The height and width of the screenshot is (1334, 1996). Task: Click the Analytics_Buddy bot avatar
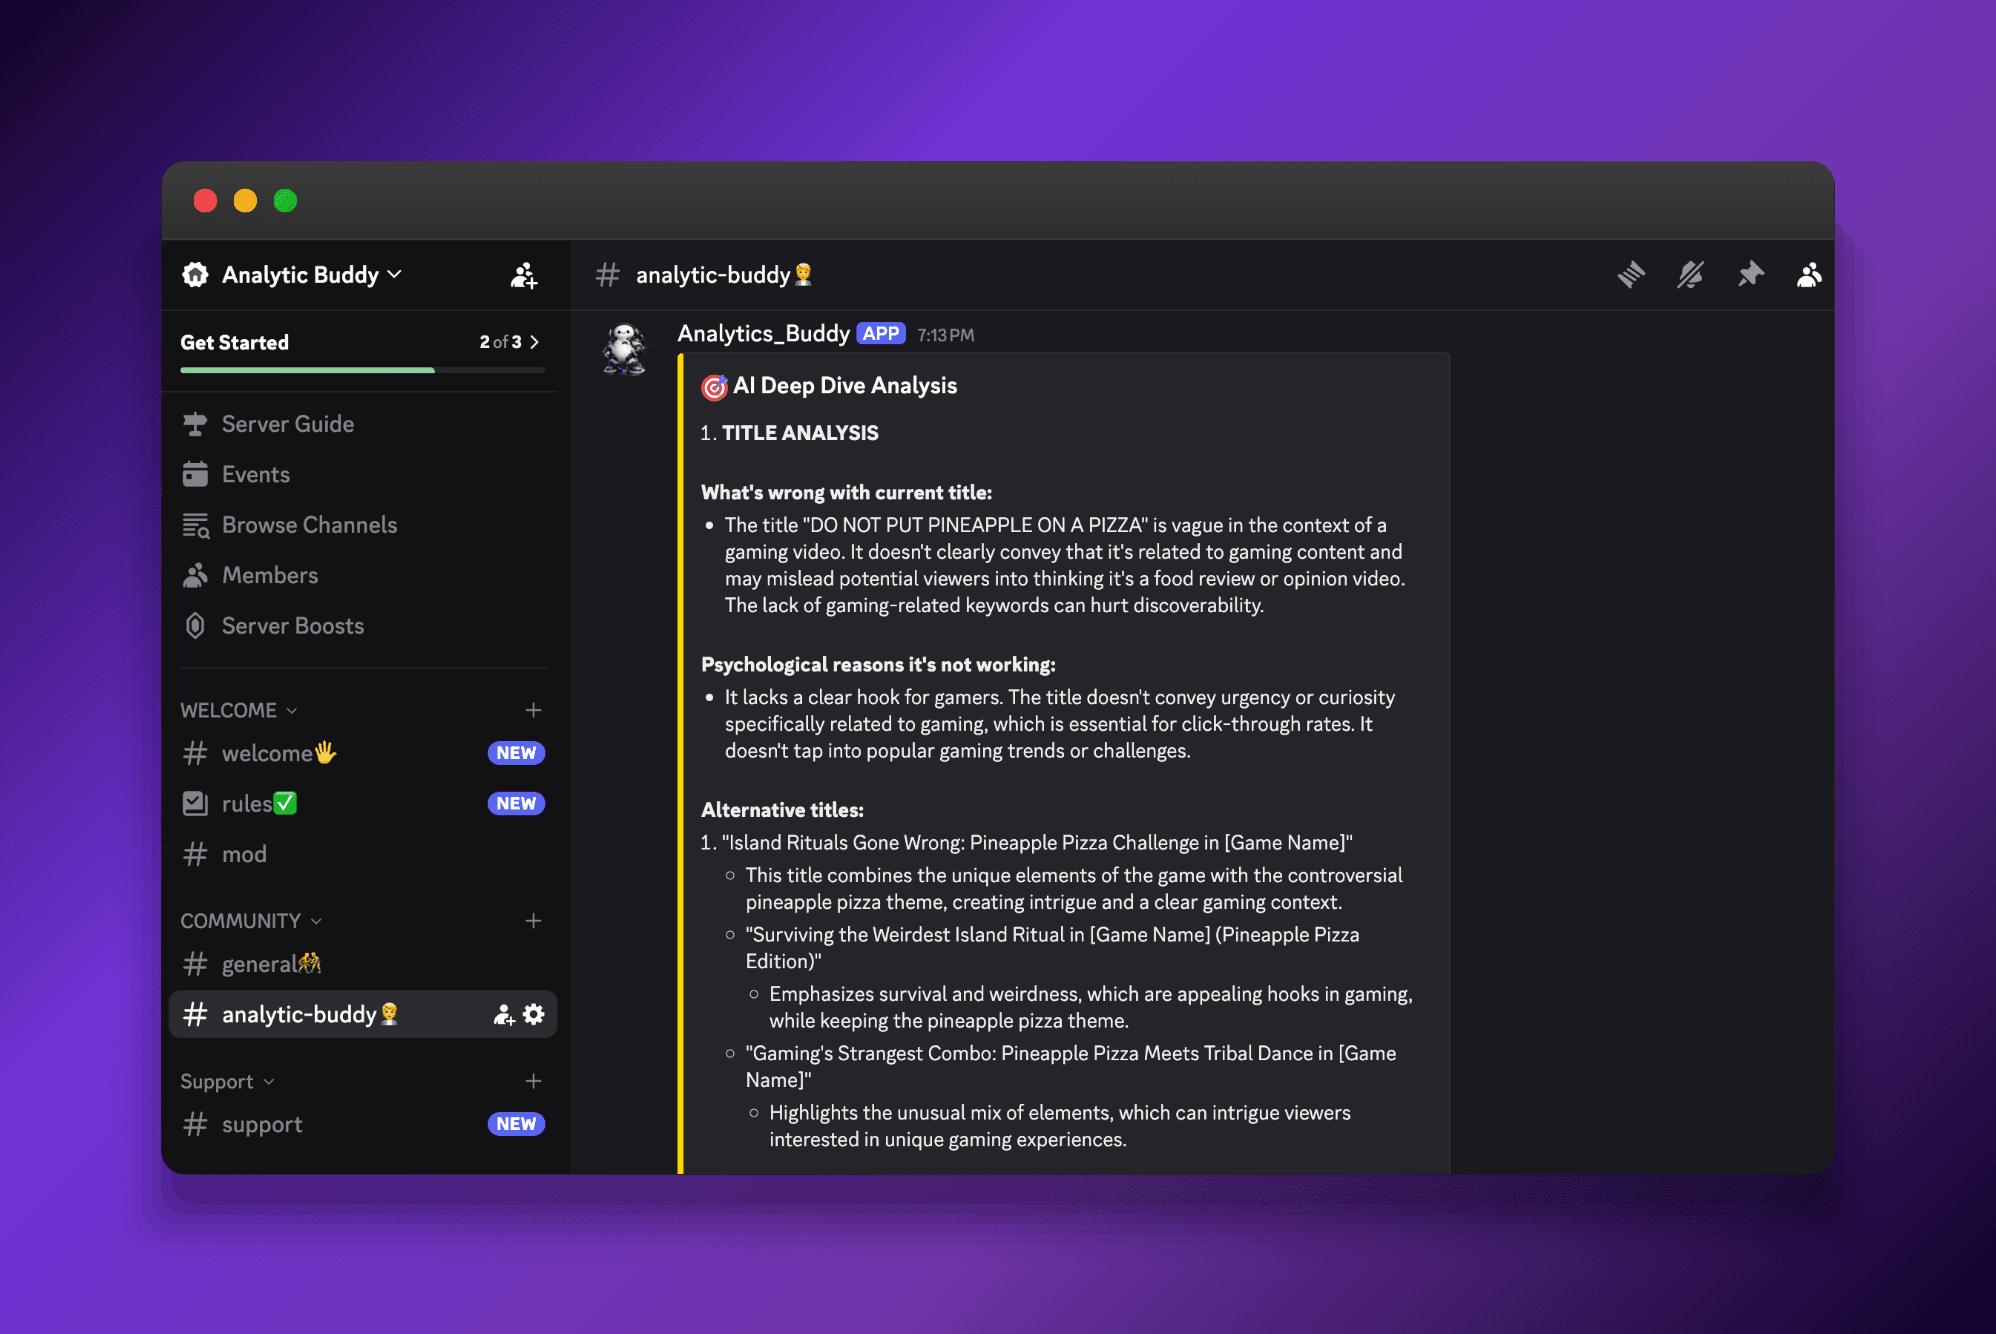(625, 350)
